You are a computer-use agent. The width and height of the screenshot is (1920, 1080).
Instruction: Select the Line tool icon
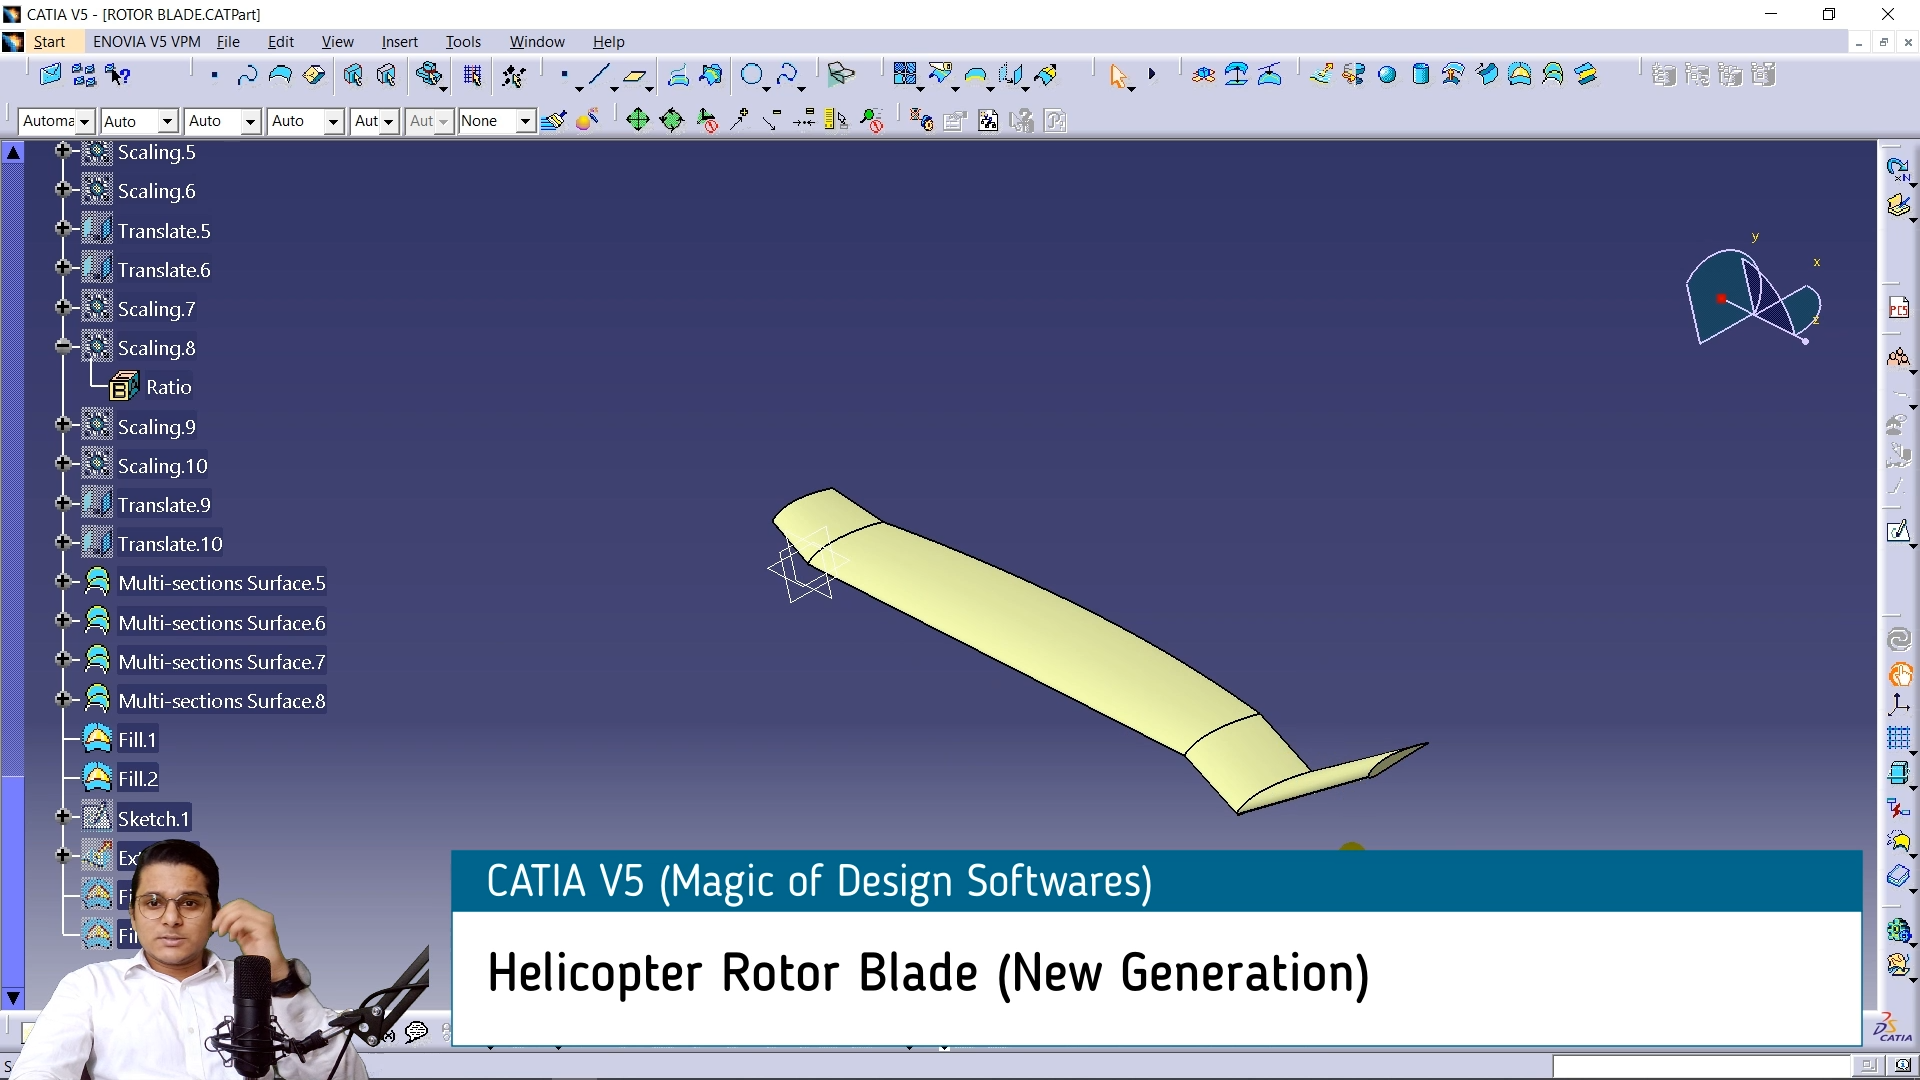[598, 75]
